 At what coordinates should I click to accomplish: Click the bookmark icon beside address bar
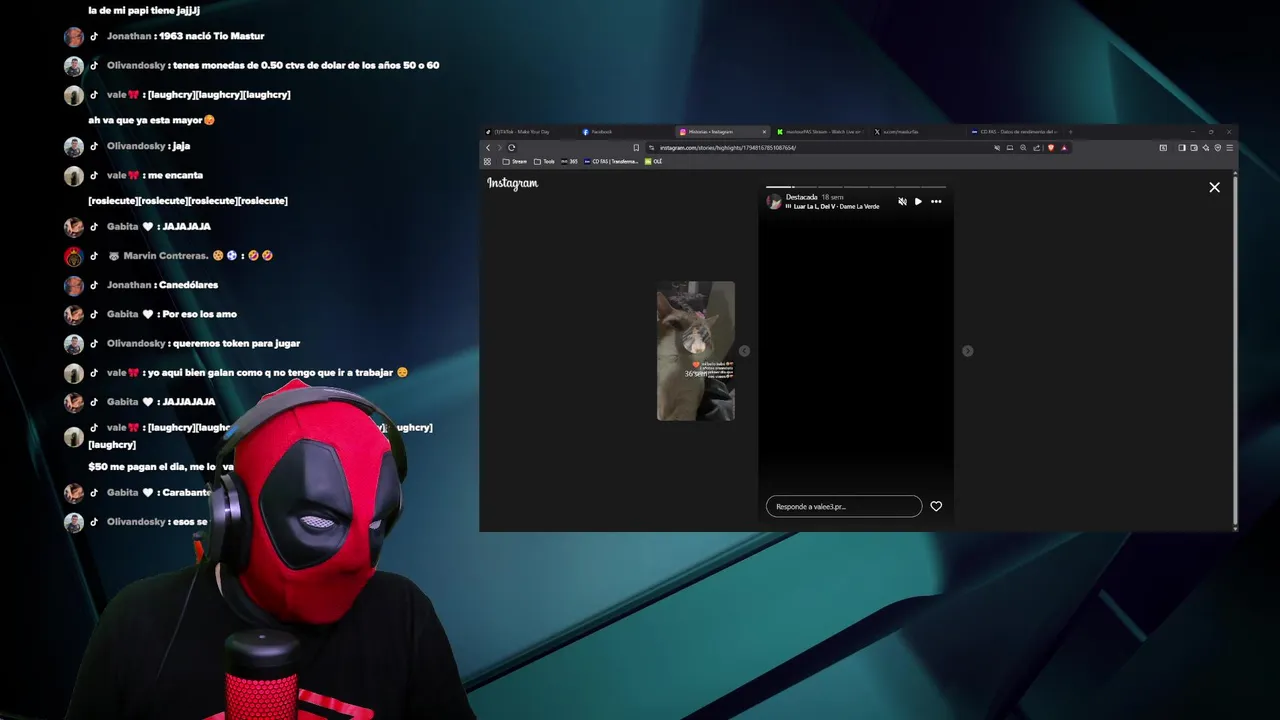(636, 148)
